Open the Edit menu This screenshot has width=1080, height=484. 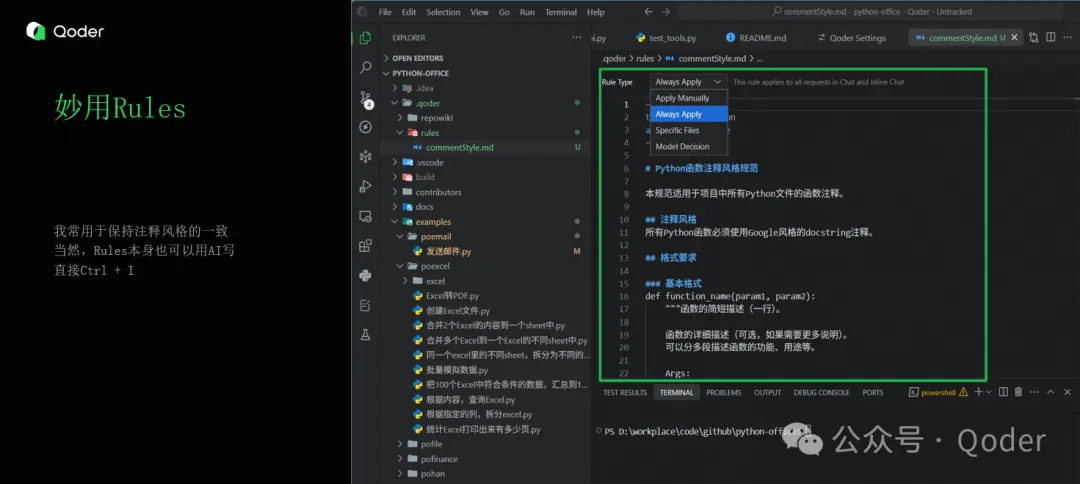(409, 12)
